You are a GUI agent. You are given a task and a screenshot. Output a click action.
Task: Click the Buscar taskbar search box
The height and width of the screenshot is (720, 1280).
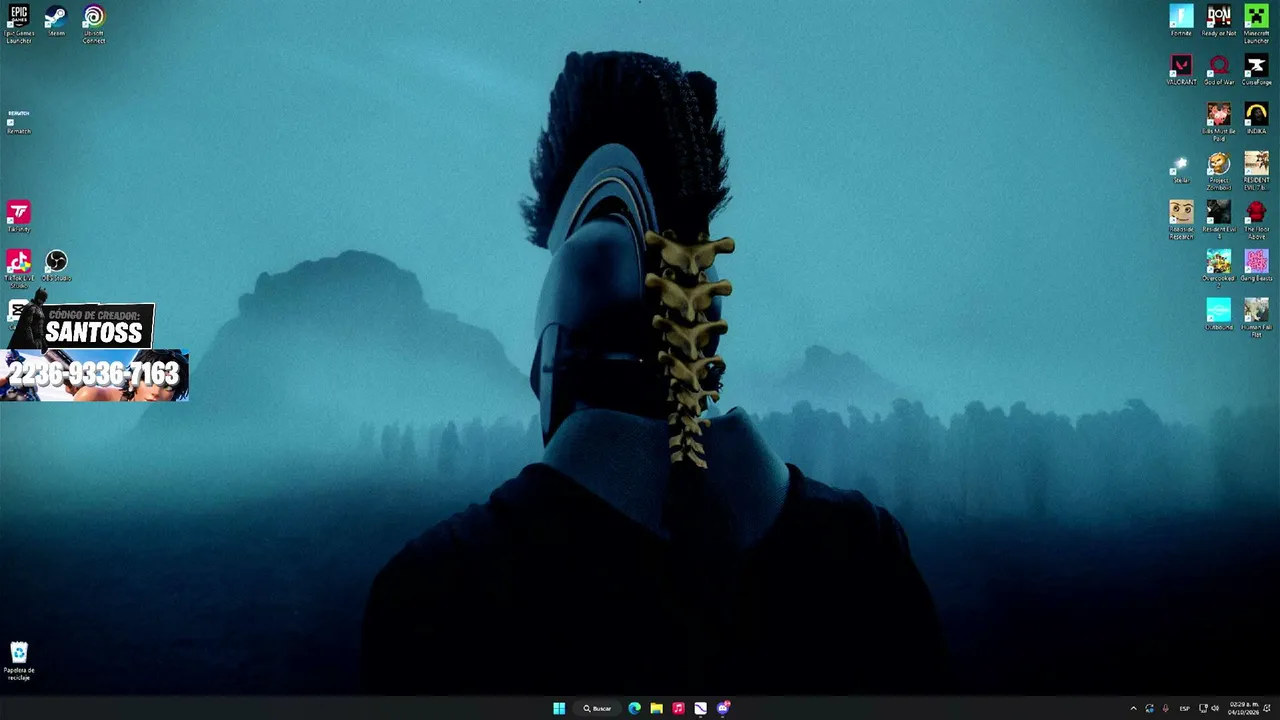pyautogui.click(x=598, y=708)
